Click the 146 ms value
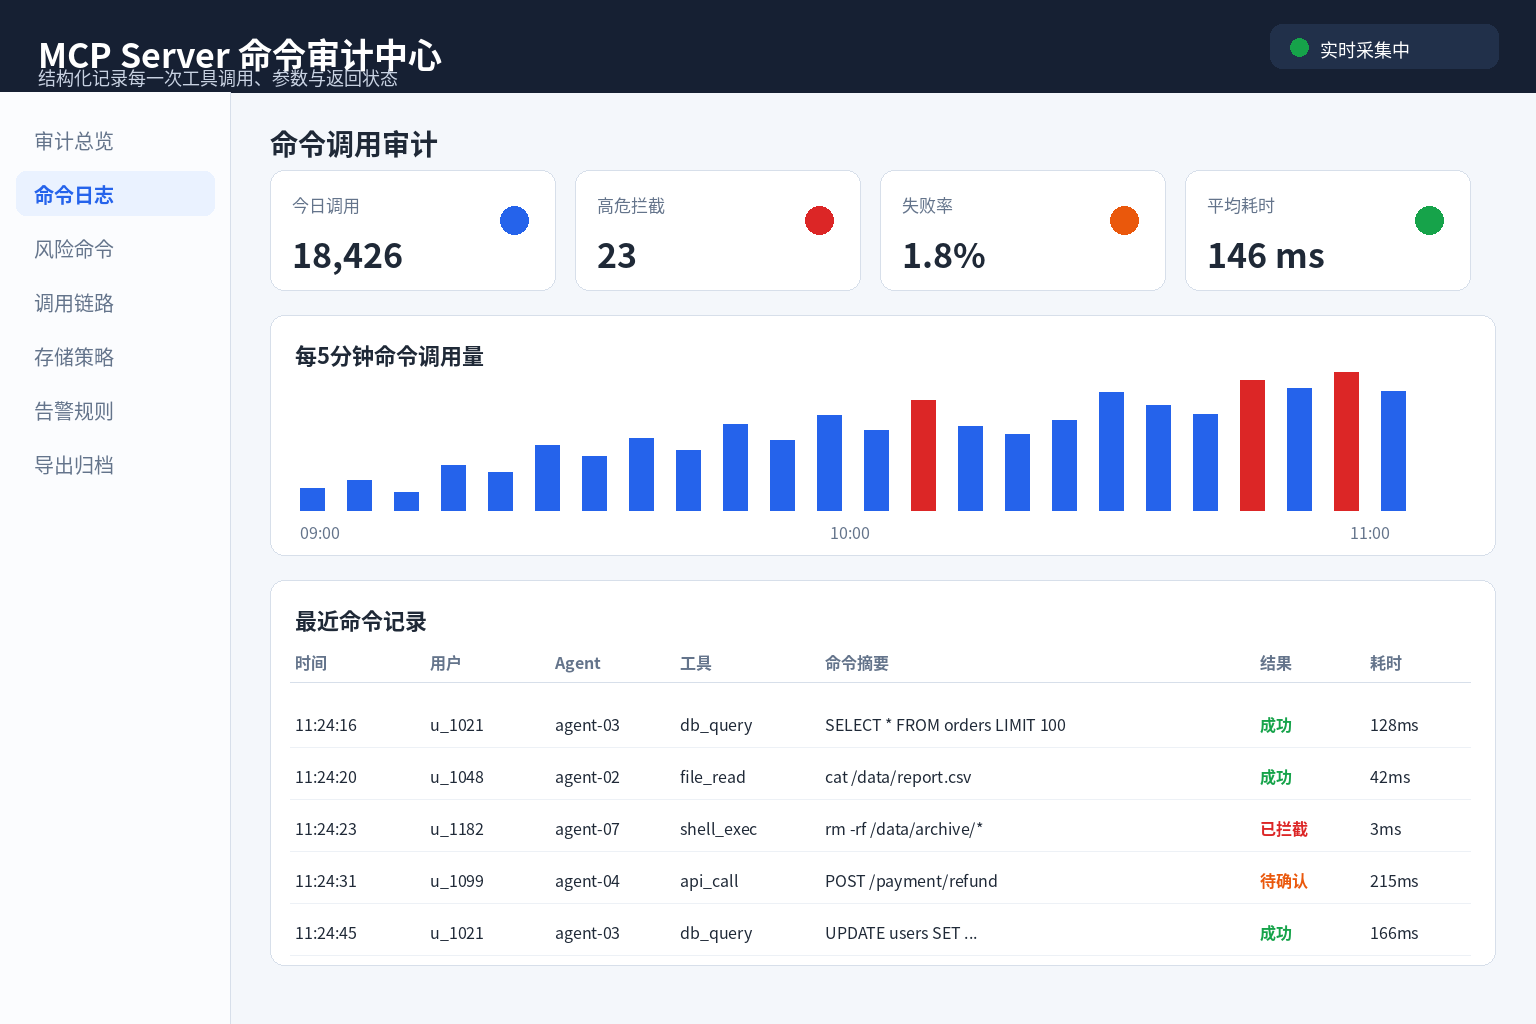 pos(1265,256)
